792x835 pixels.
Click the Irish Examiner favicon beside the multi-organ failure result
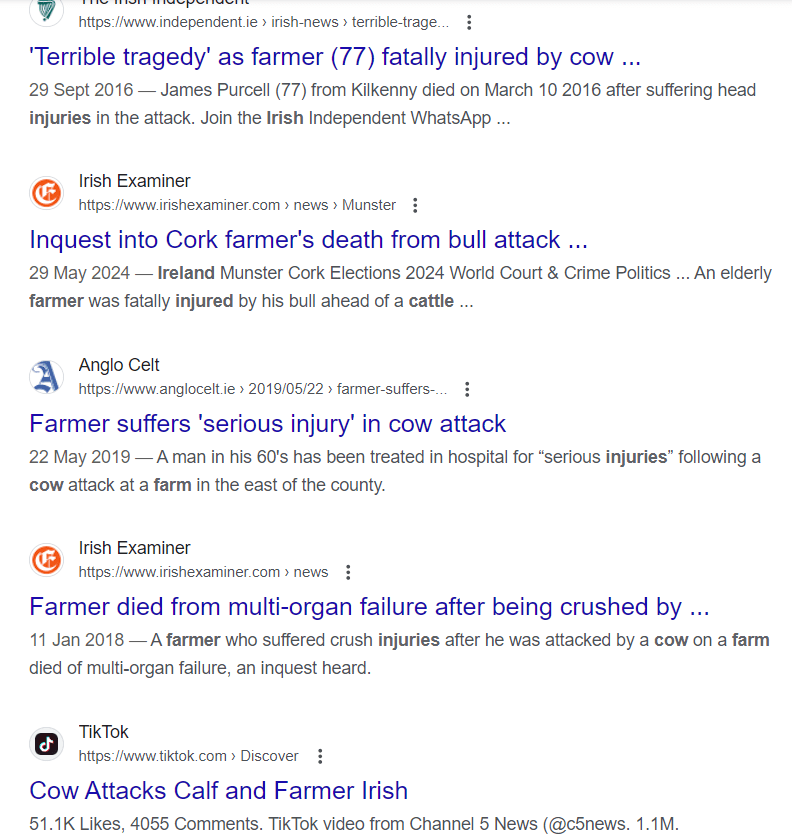[x=46, y=560]
